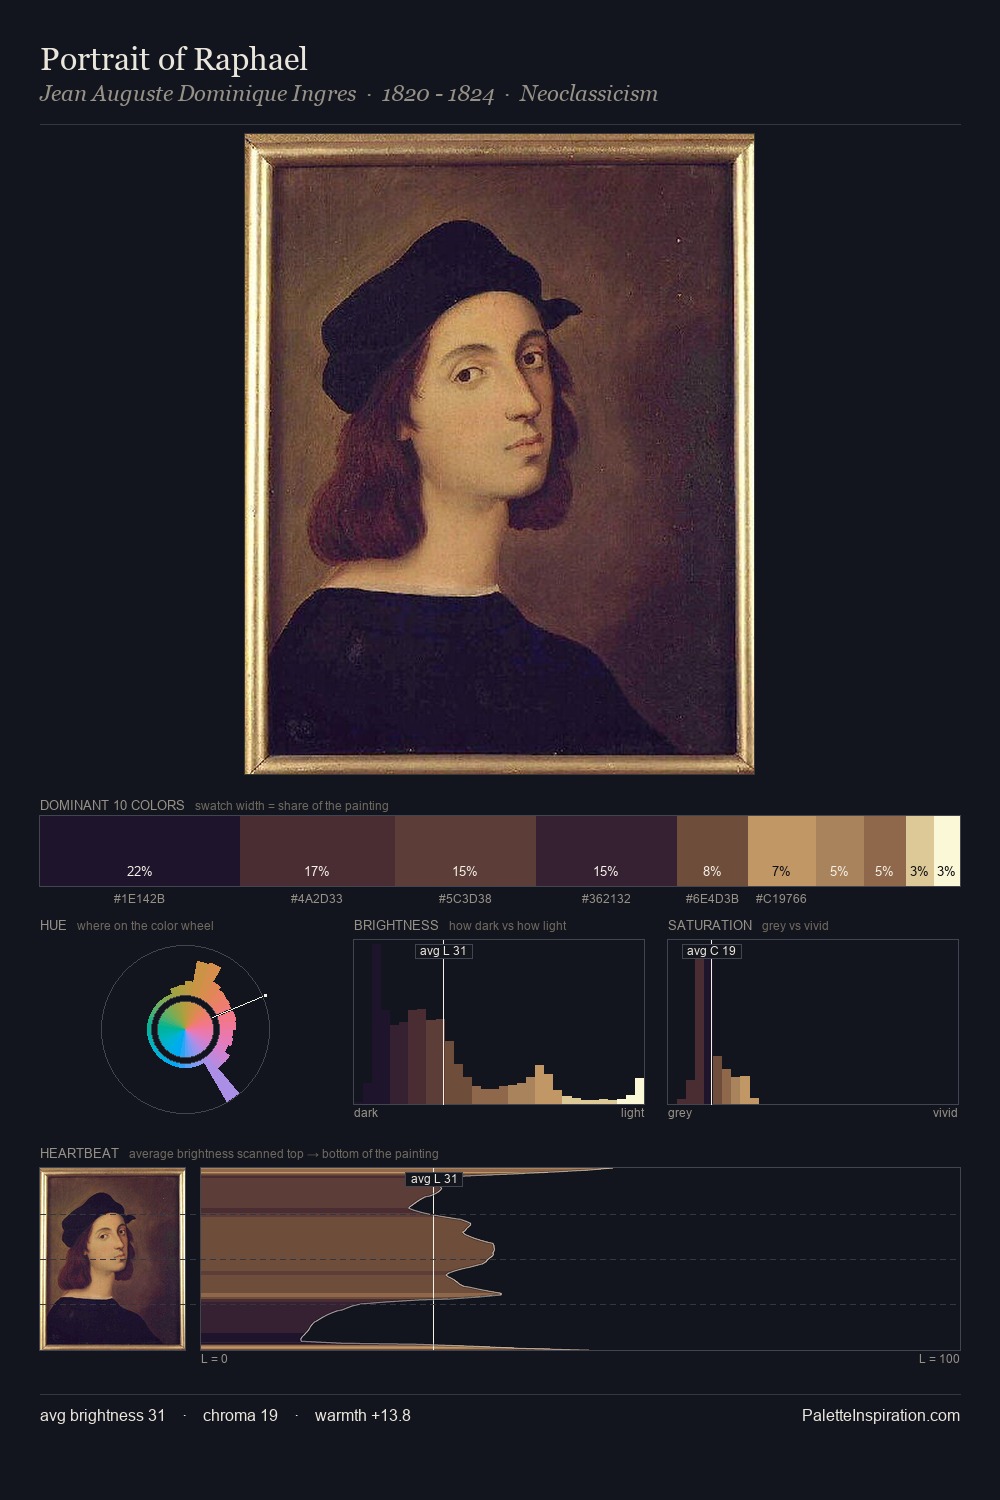Viewport: 1000px width, 1500px height.
Task: Click the 'Neoclassicism' style label
Action: pyautogui.click(x=588, y=94)
